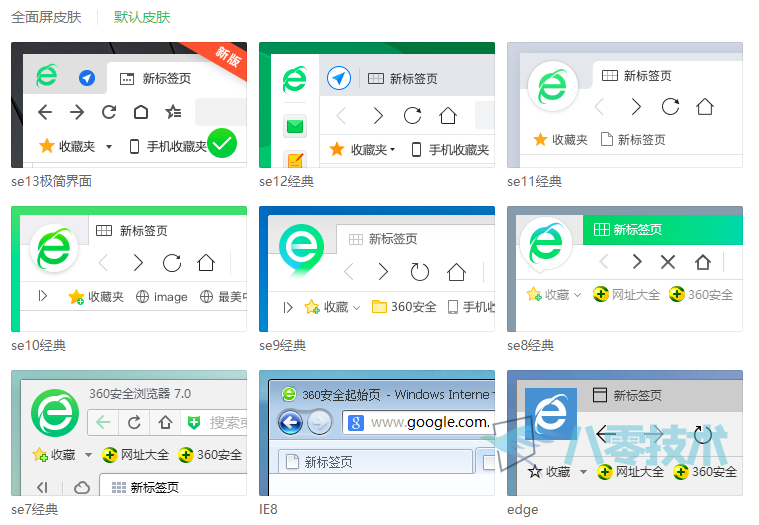Image resolution: width=759 pixels, height=525 pixels.
Task: Click the green 新标签页 tab in se8 preview
Action: 663,230
